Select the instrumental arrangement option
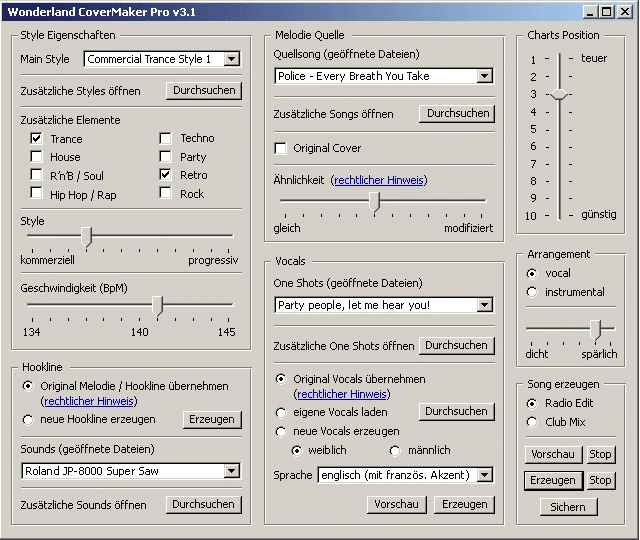Viewport: 640px width, 540px height. coord(532,292)
